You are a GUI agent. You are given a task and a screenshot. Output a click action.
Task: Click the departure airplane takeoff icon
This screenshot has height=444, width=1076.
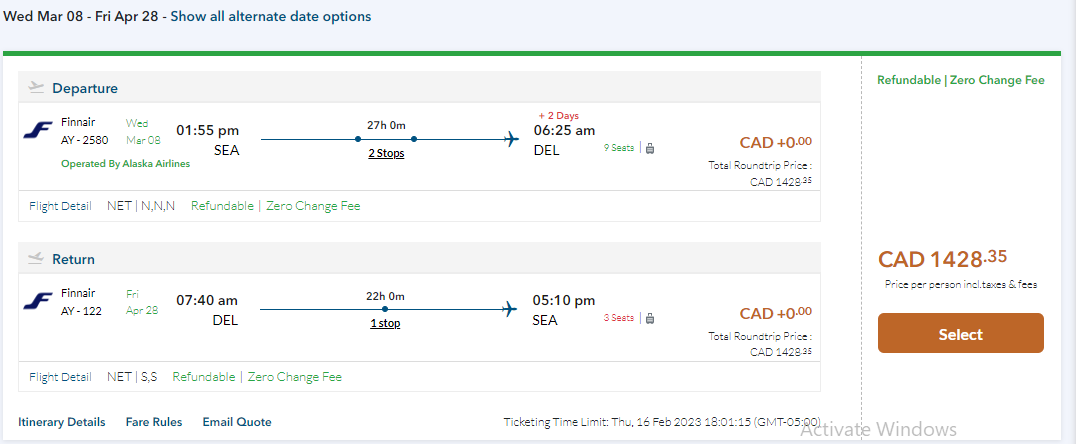click(37, 88)
